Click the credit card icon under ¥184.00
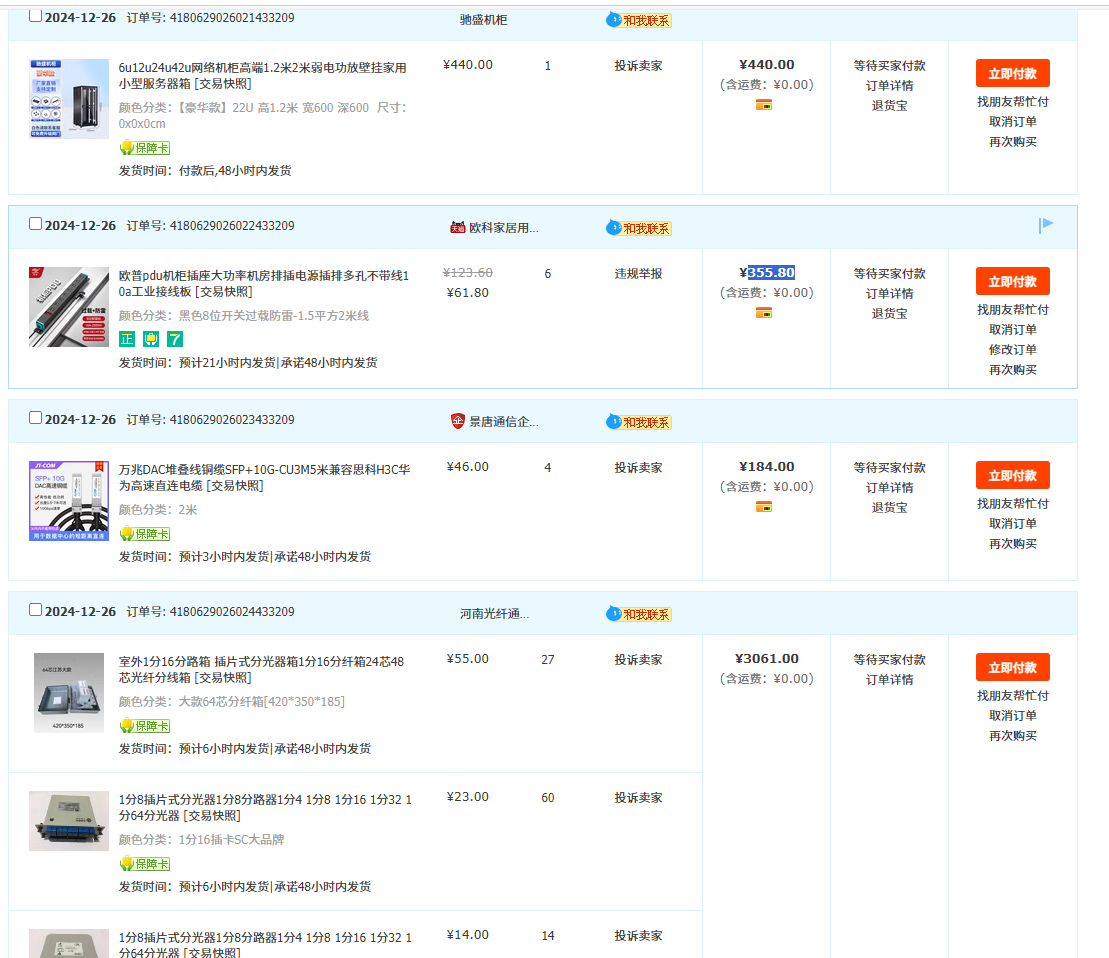The height and width of the screenshot is (958, 1109). [764, 507]
